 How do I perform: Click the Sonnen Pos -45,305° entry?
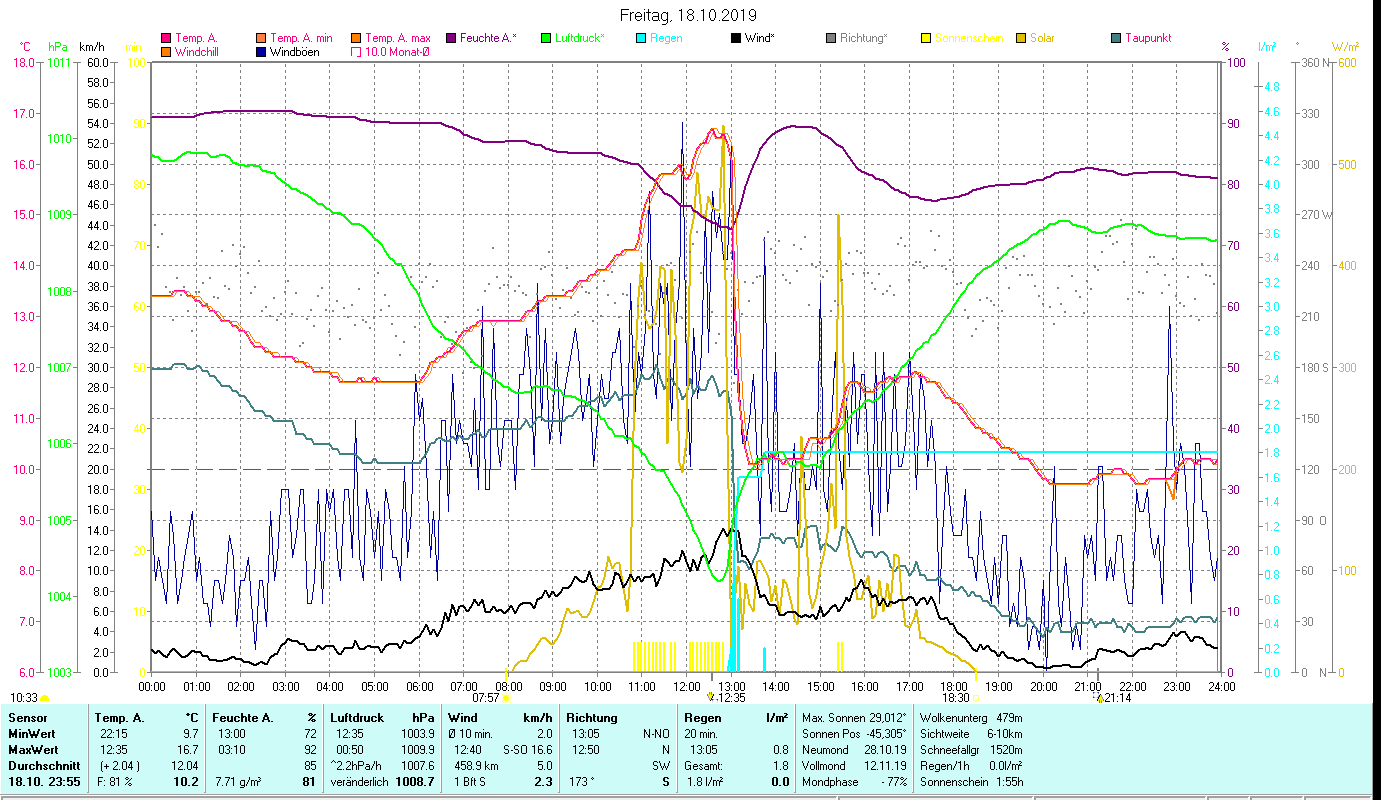[x=854, y=734]
